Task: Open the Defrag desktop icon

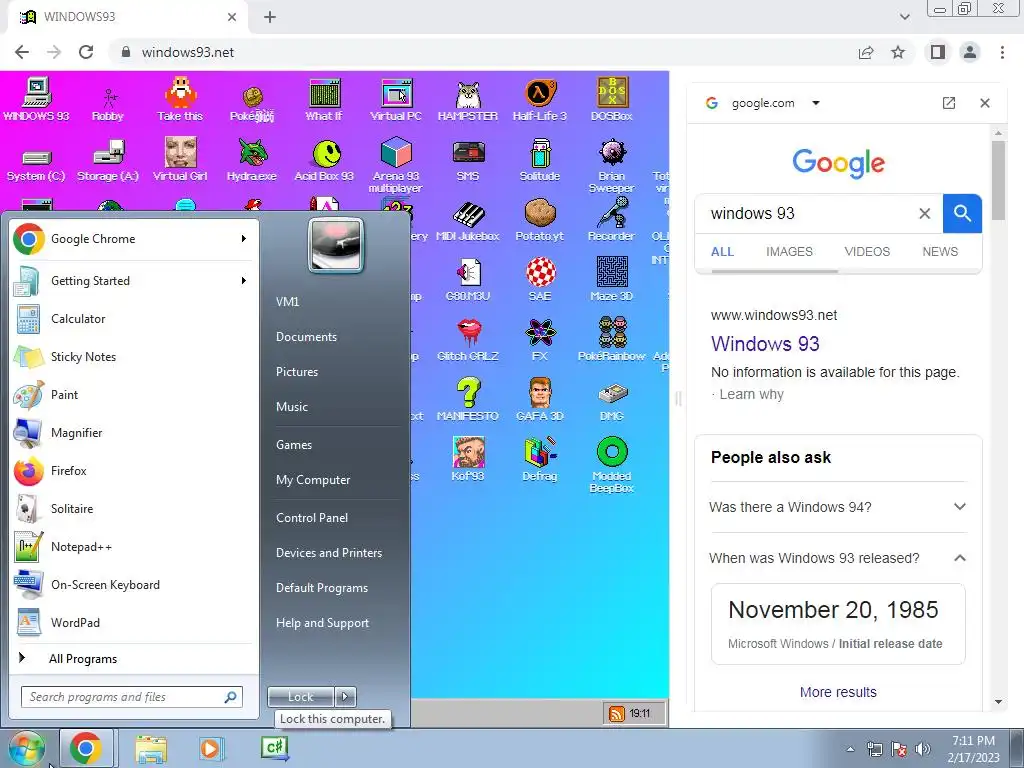Action: click(540, 460)
